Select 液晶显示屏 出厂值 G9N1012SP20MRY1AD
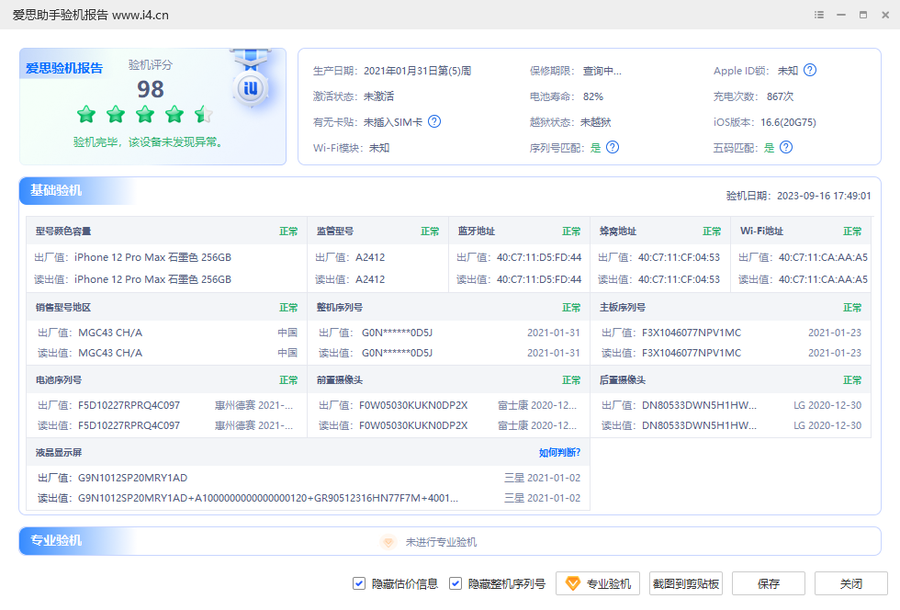900x610 pixels. pos(133,477)
